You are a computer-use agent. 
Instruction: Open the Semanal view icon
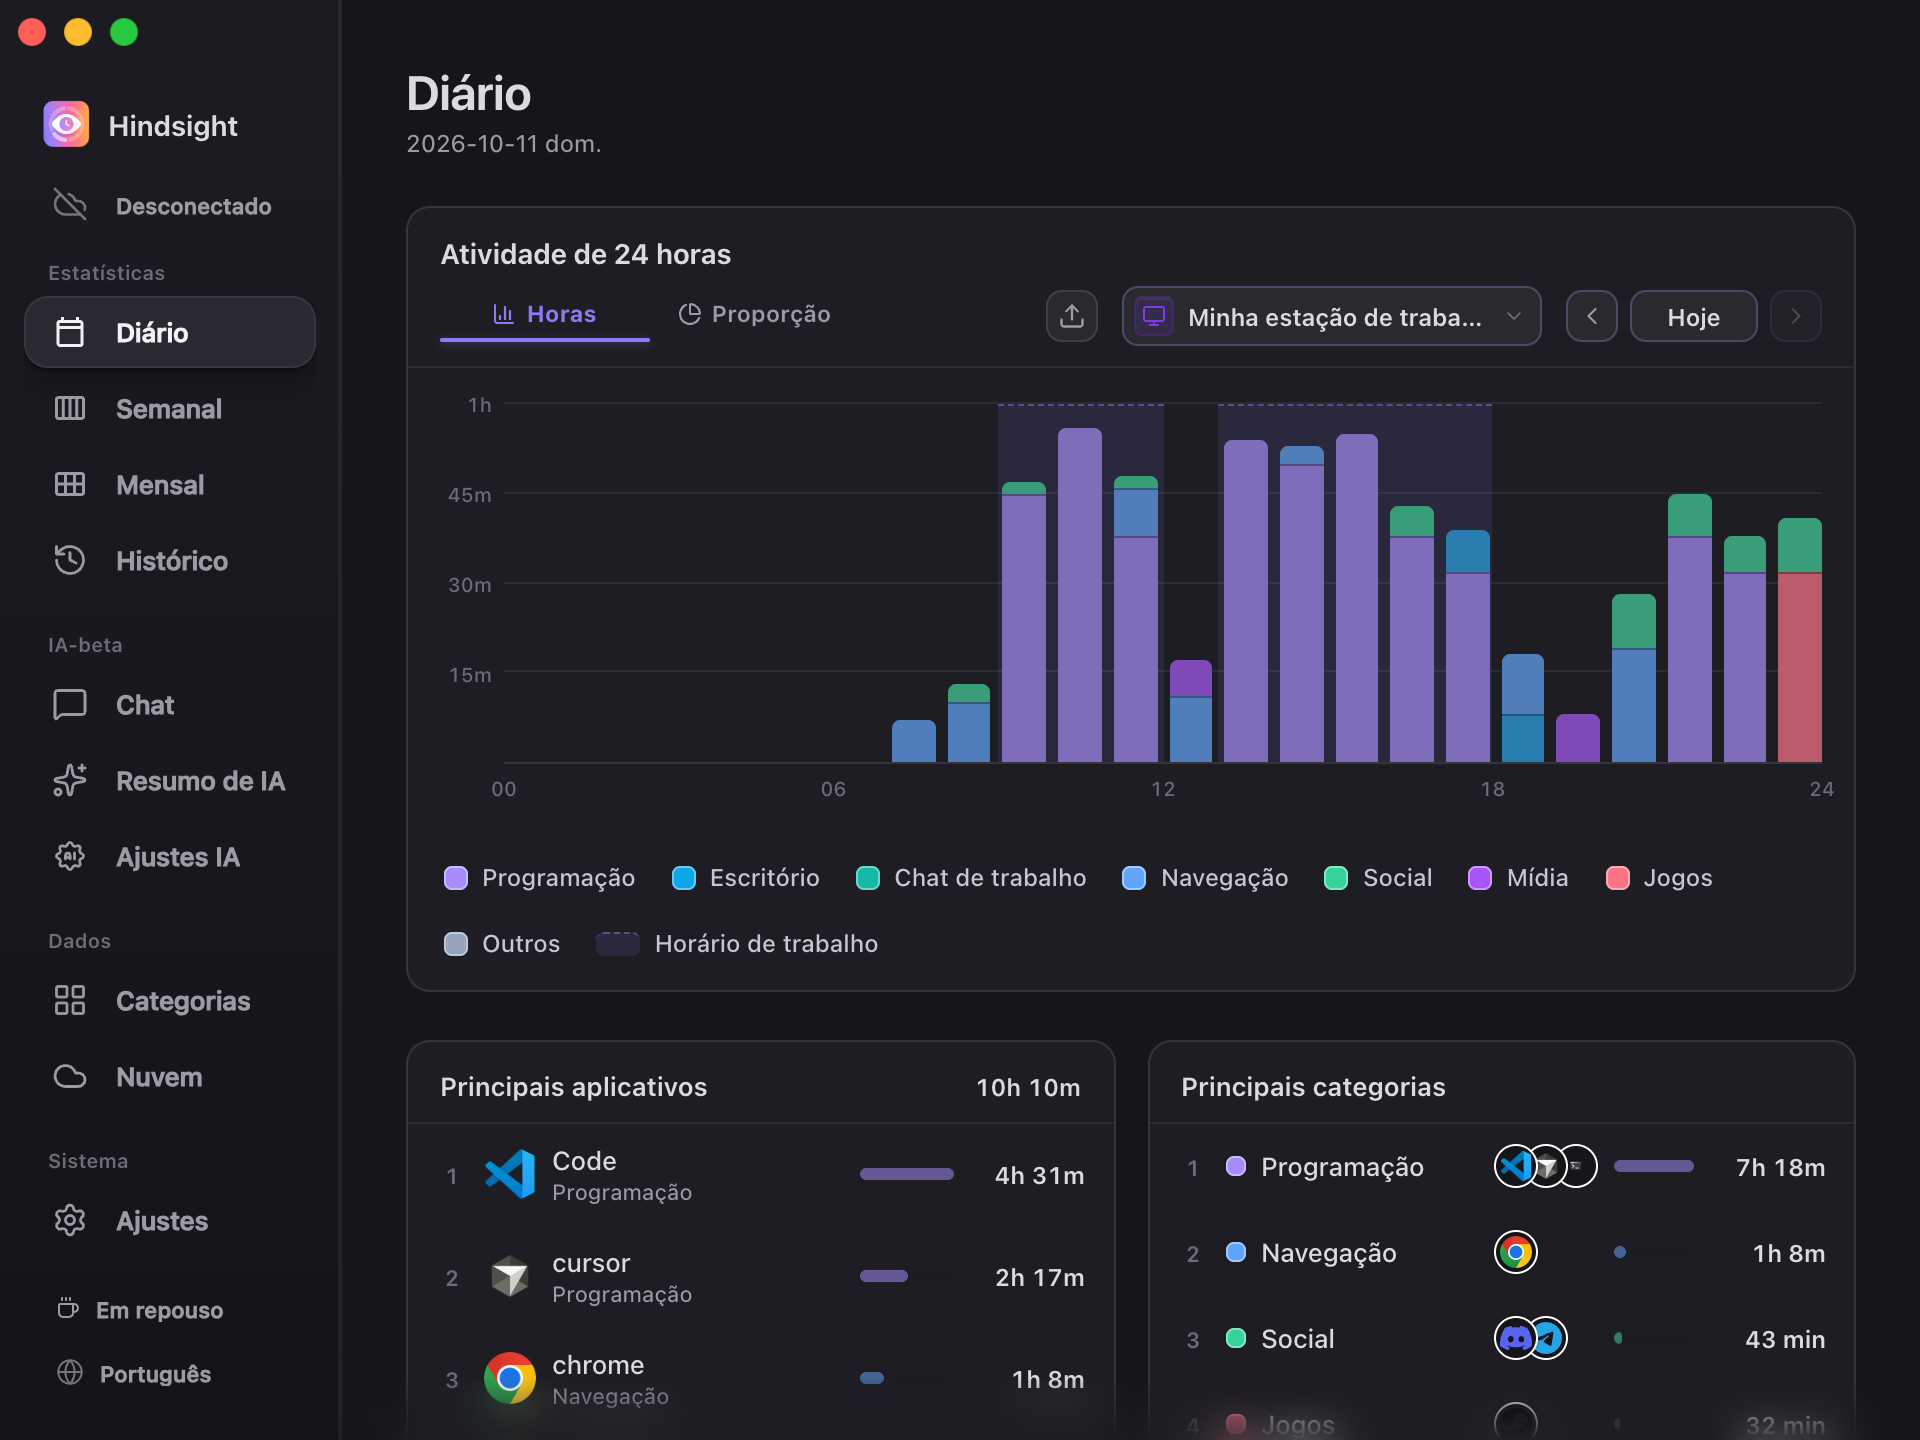click(70, 408)
